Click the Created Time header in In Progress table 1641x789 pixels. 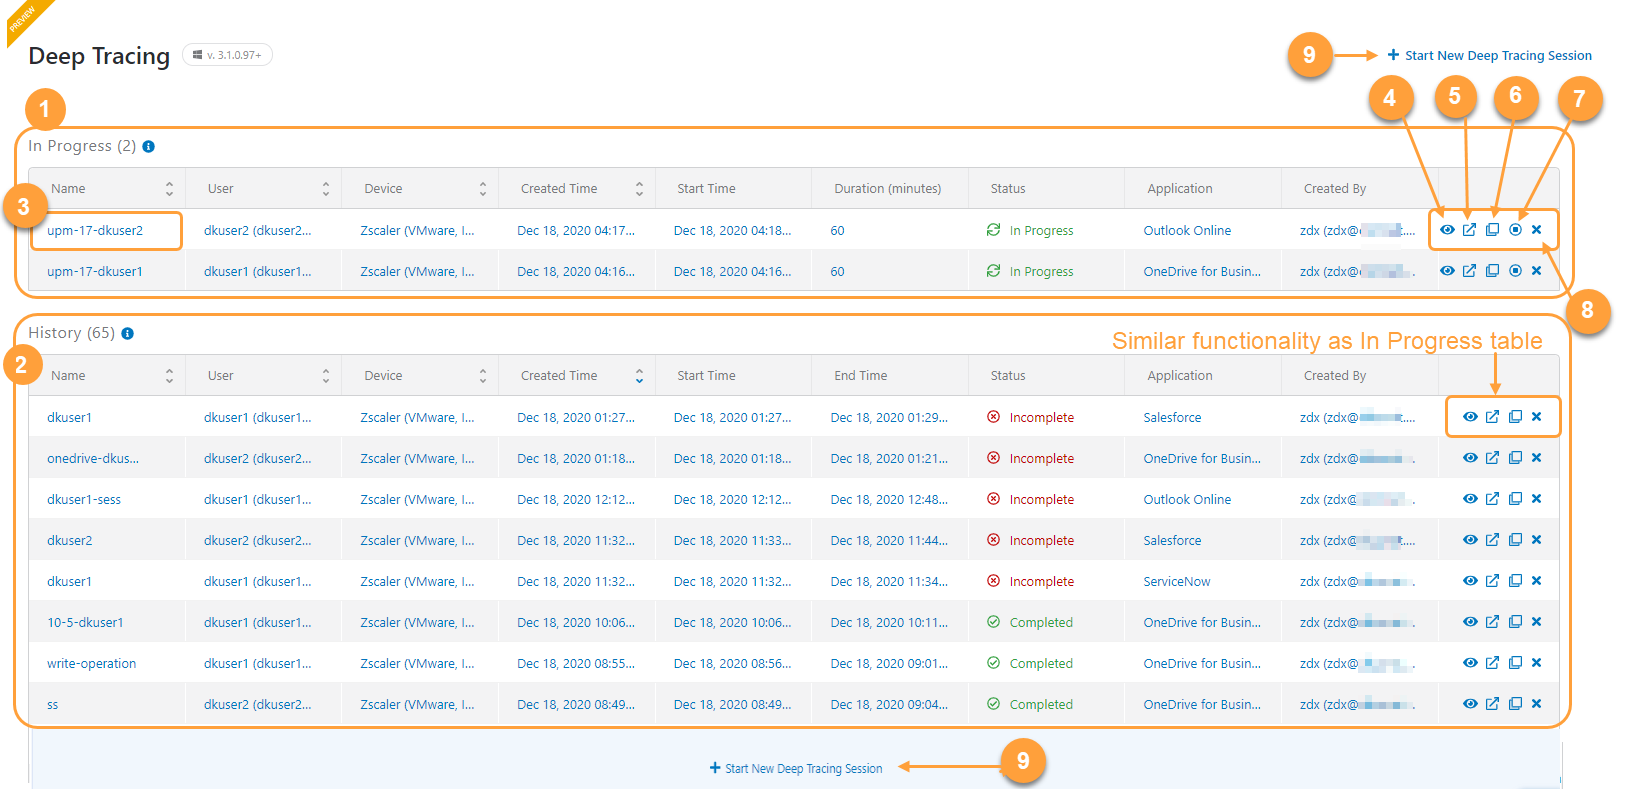pyautogui.click(x=559, y=189)
